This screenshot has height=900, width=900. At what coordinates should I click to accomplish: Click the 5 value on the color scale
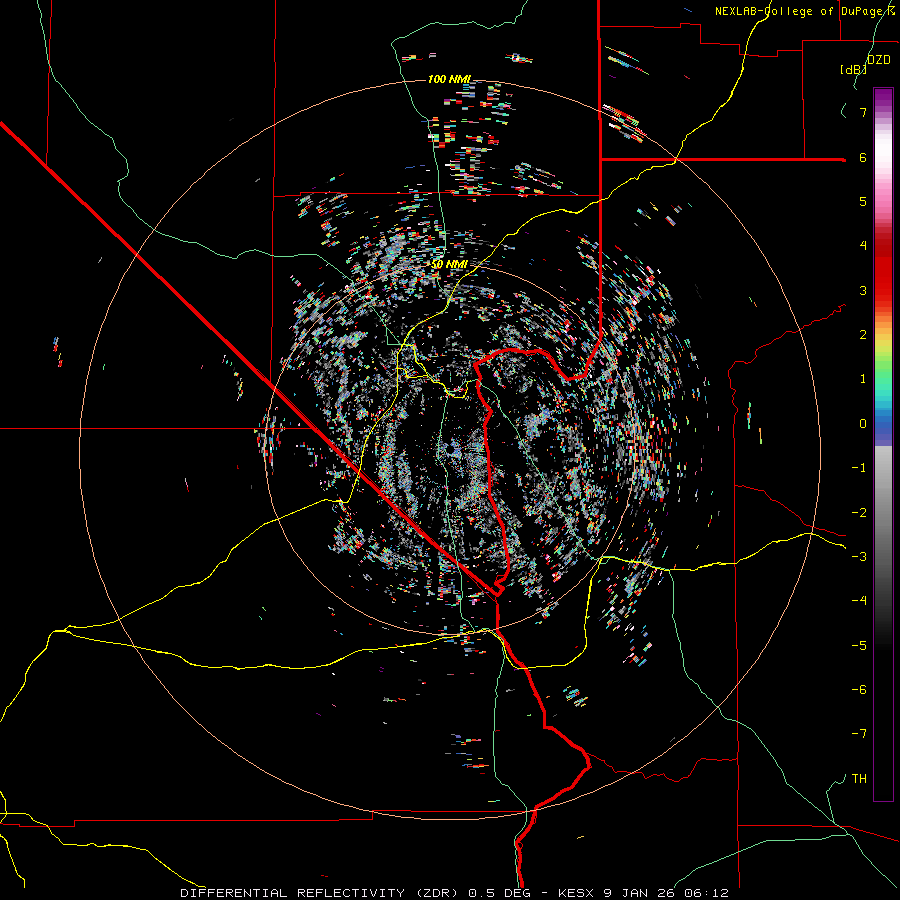[863, 201]
